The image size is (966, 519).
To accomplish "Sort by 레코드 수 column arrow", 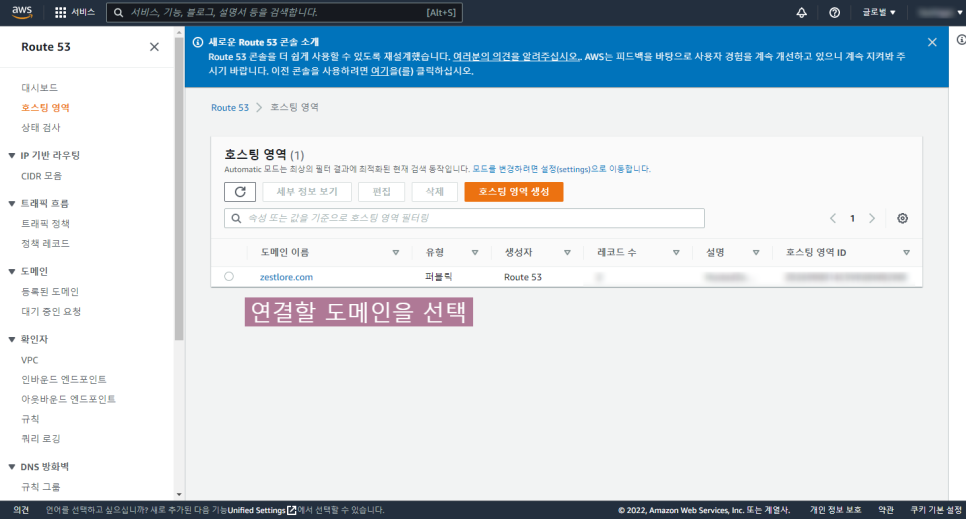I will click(676, 253).
